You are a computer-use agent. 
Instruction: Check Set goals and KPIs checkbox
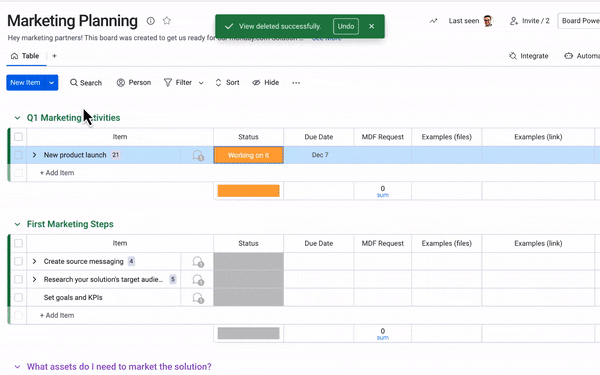[x=18, y=297]
